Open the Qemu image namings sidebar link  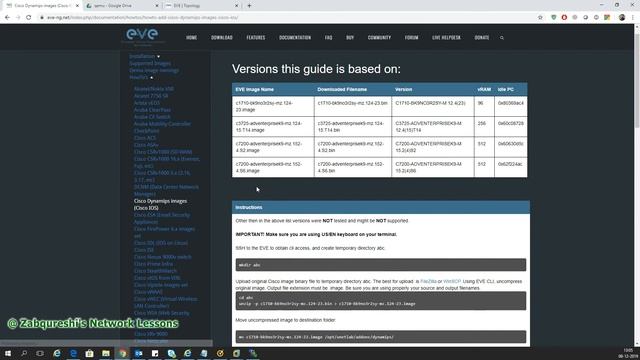tap(154, 70)
